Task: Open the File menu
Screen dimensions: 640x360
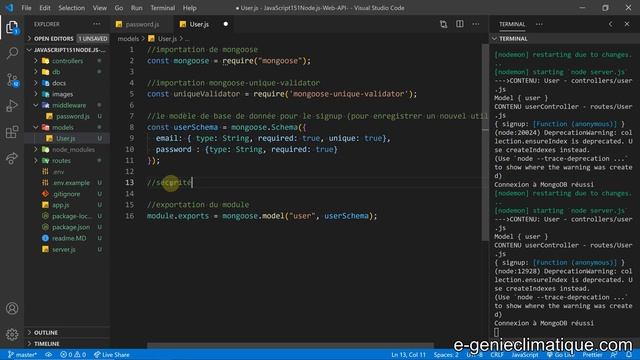Action: [x=26, y=8]
